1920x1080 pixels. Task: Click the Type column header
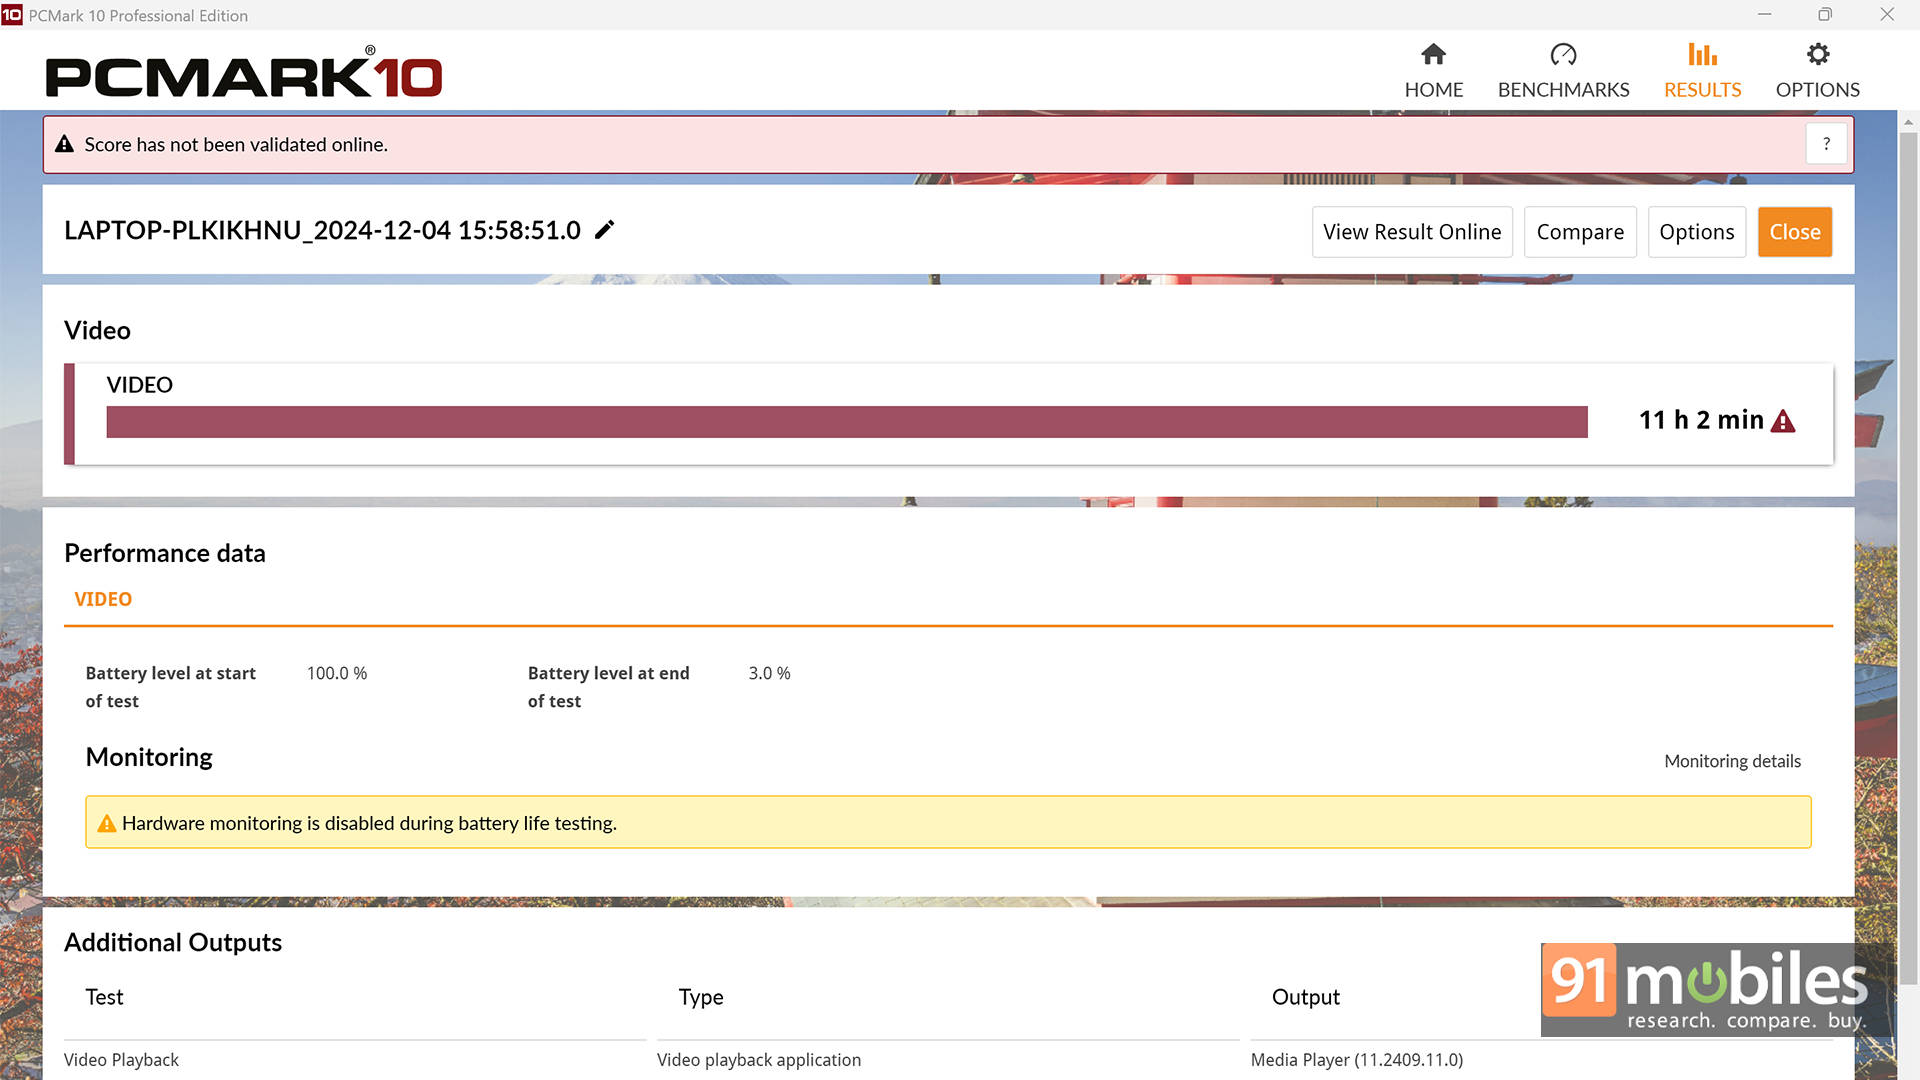701,997
